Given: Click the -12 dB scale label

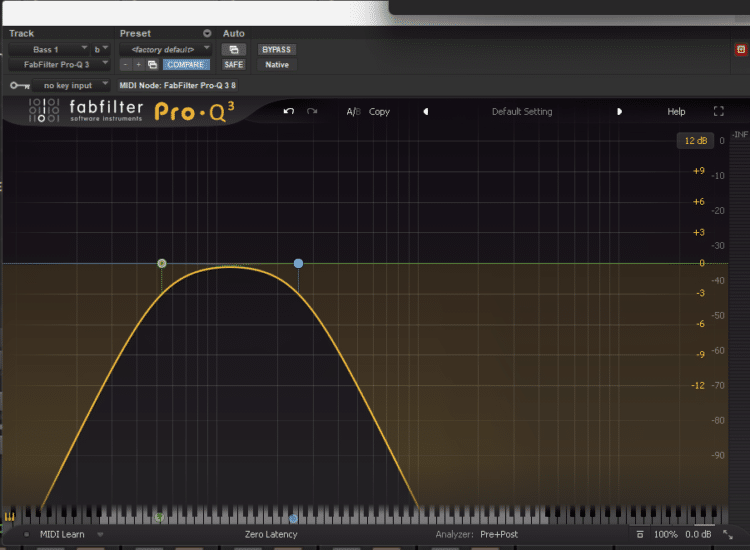Looking at the screenshot, I should coord(698,385).
